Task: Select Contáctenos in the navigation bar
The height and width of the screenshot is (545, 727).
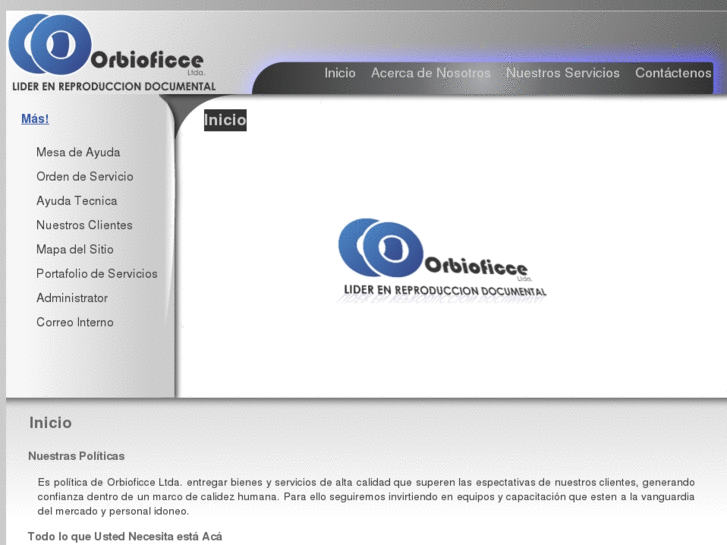Action: coord(673,73)
